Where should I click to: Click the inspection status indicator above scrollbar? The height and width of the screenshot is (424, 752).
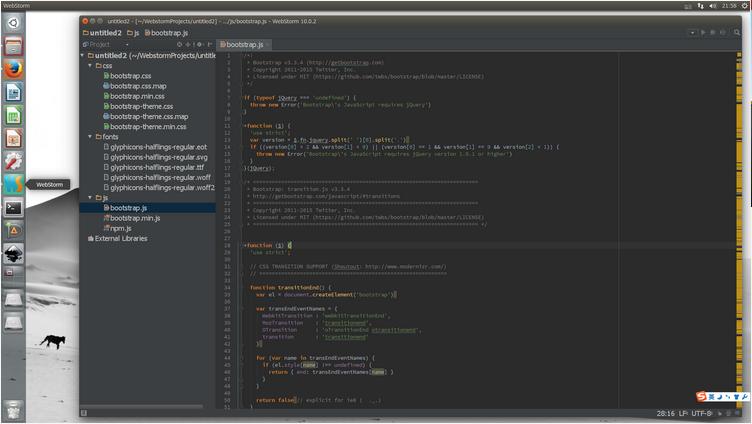tap(739, 55)
